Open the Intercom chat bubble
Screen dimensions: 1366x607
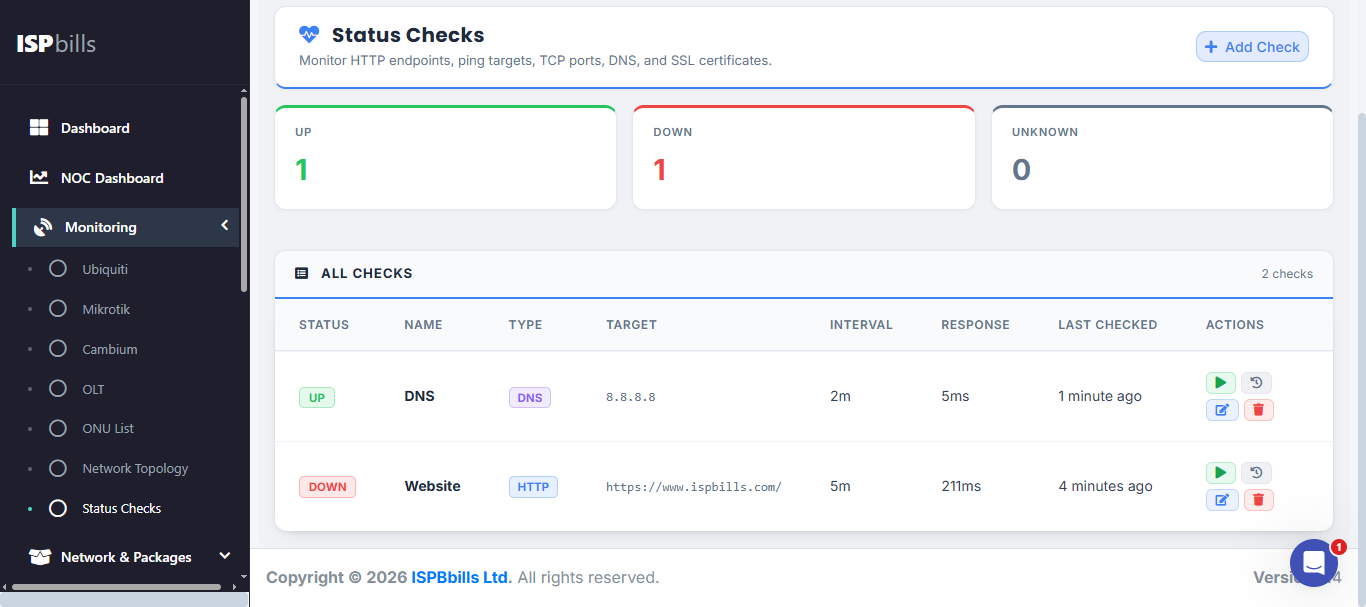[x=1313, y=563]
